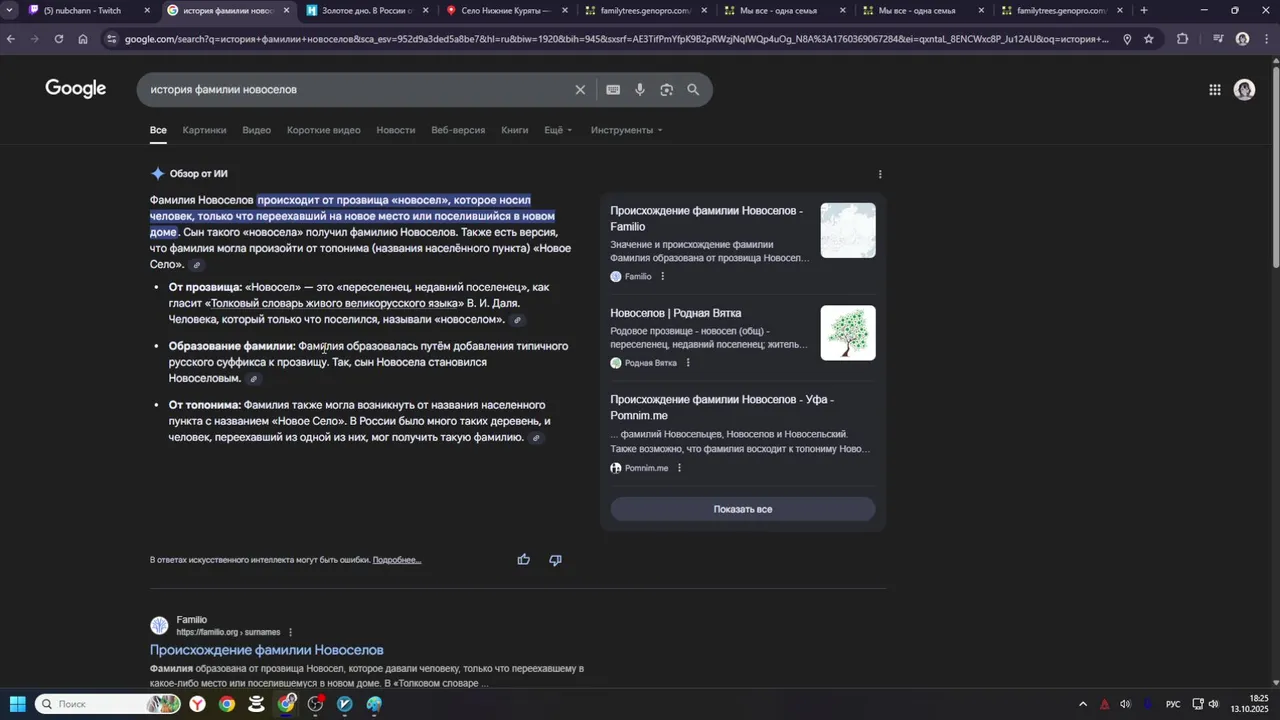Clear the search box with the X icon
The height and width of the screenshot is (720, 1280).
580,90
